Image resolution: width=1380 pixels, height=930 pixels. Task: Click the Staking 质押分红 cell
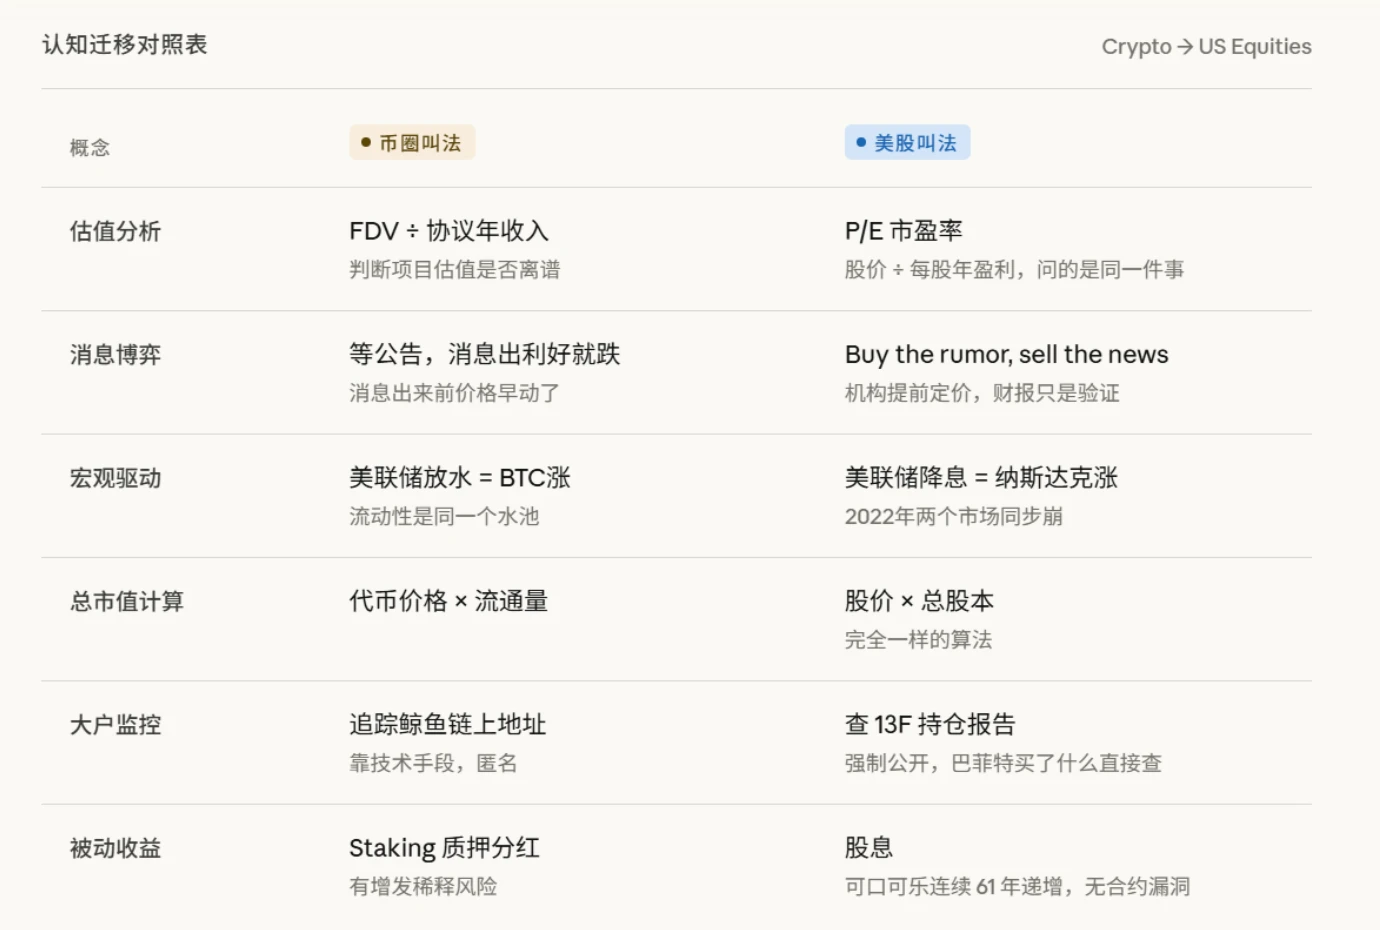pyautogui.click(x=443, y=847)
